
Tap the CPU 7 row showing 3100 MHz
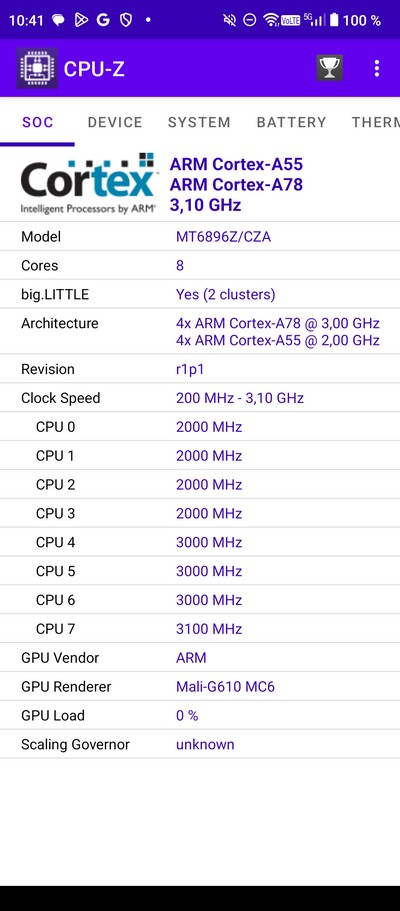click(200, 629)
